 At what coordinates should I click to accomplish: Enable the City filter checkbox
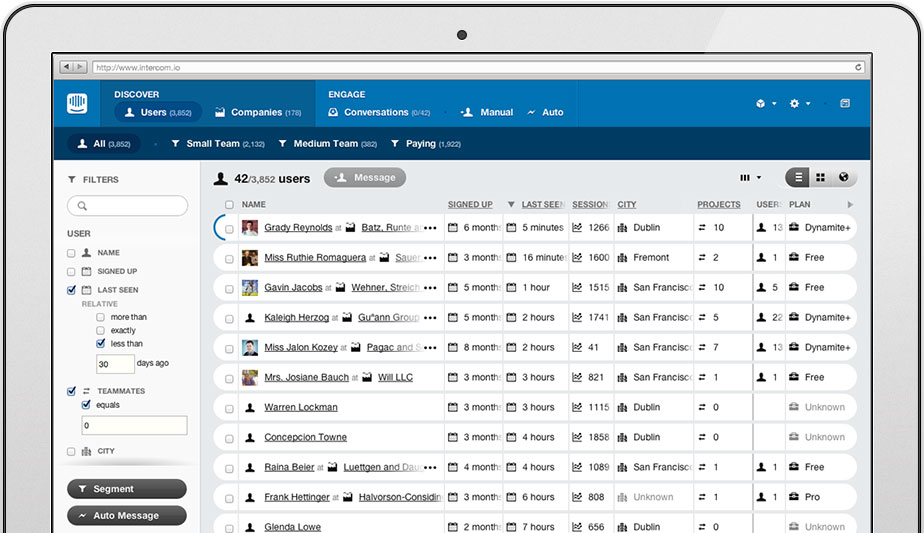[71, 452]
